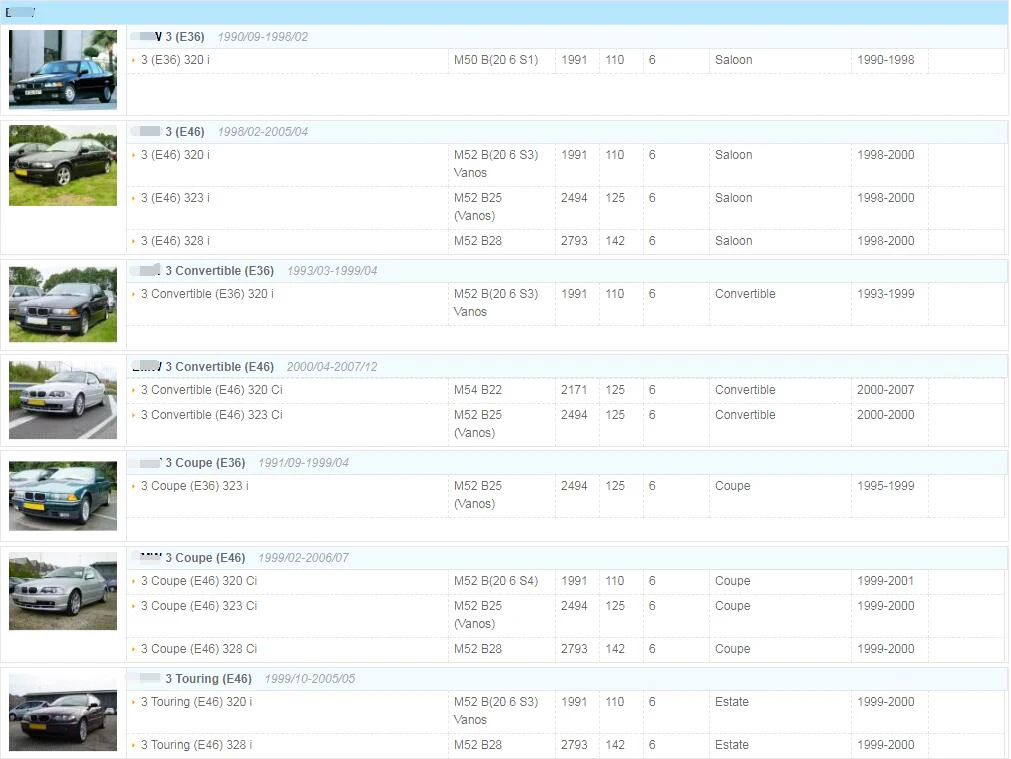Click Estate body type for Touring 320 i
This screenshot has width=1011, height=759.
click(732, 702)
